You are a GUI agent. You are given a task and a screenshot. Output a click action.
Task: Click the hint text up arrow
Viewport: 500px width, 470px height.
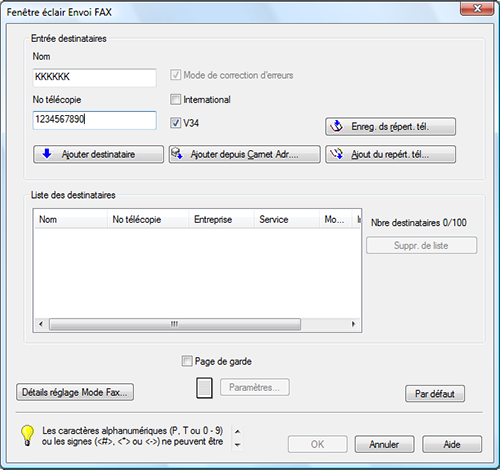(x=237, y=431)
